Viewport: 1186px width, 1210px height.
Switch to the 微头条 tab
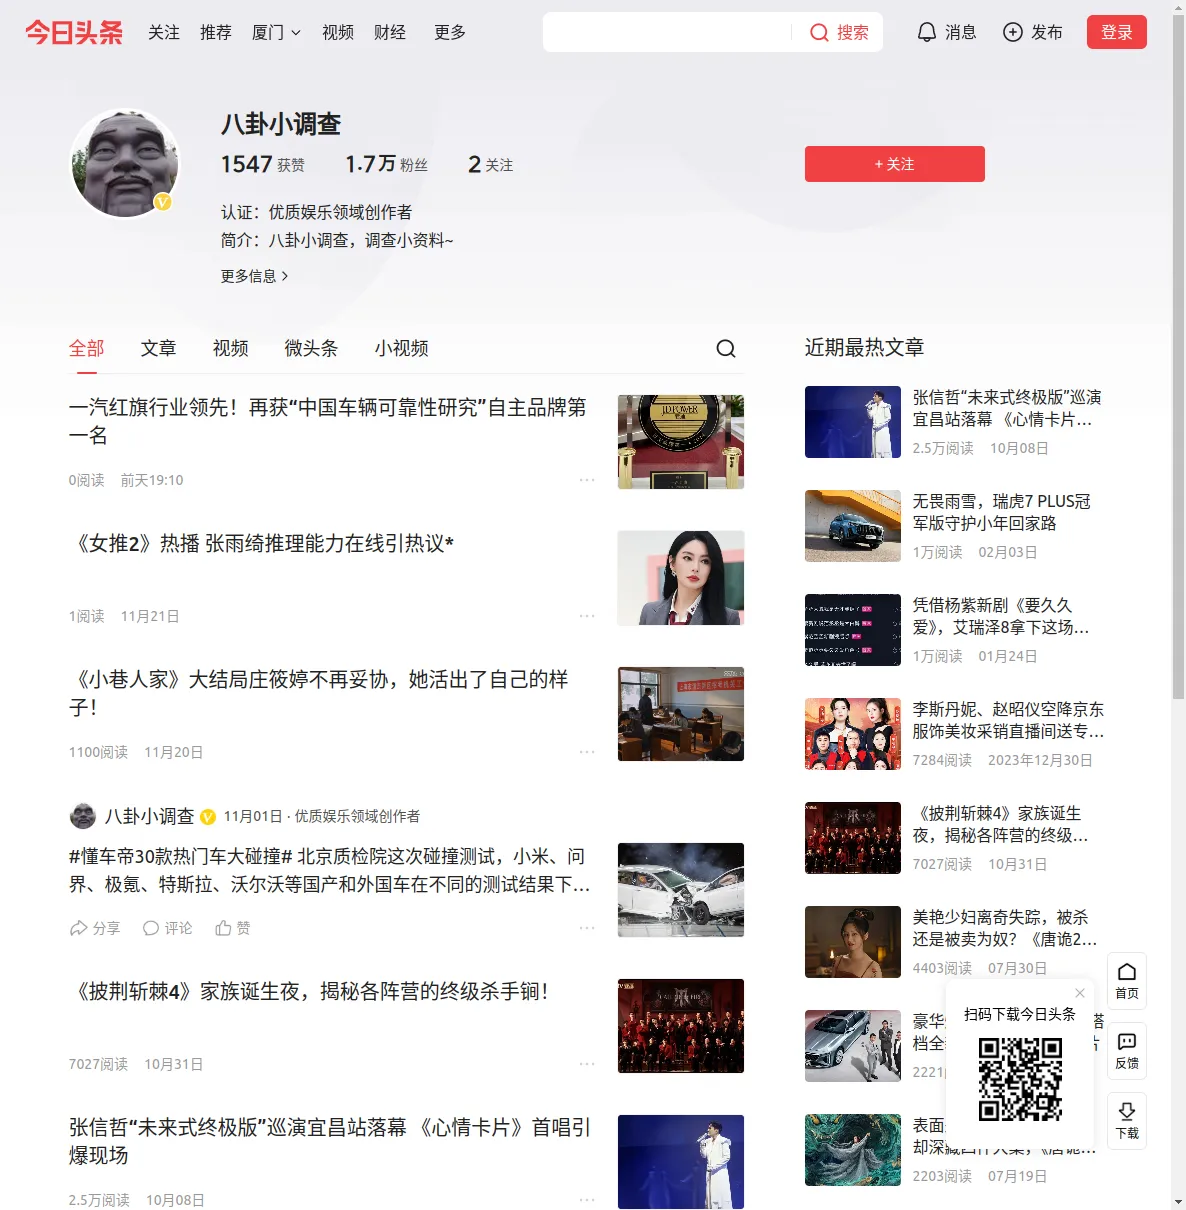point(312,348)
